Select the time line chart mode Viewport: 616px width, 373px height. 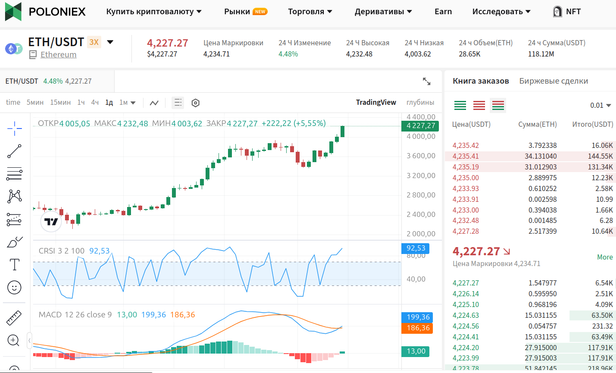tap(13, 103)
